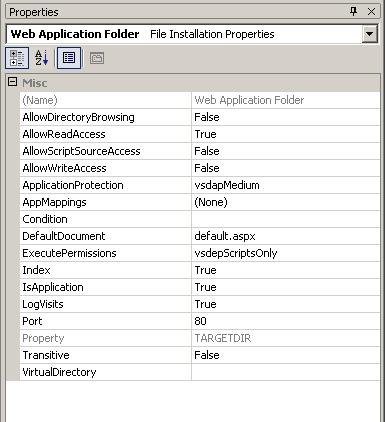The image size is (385, 422).
Task: Select the ExecutePermissions vsdepScriptsOnly value
Action: (286, 253)
